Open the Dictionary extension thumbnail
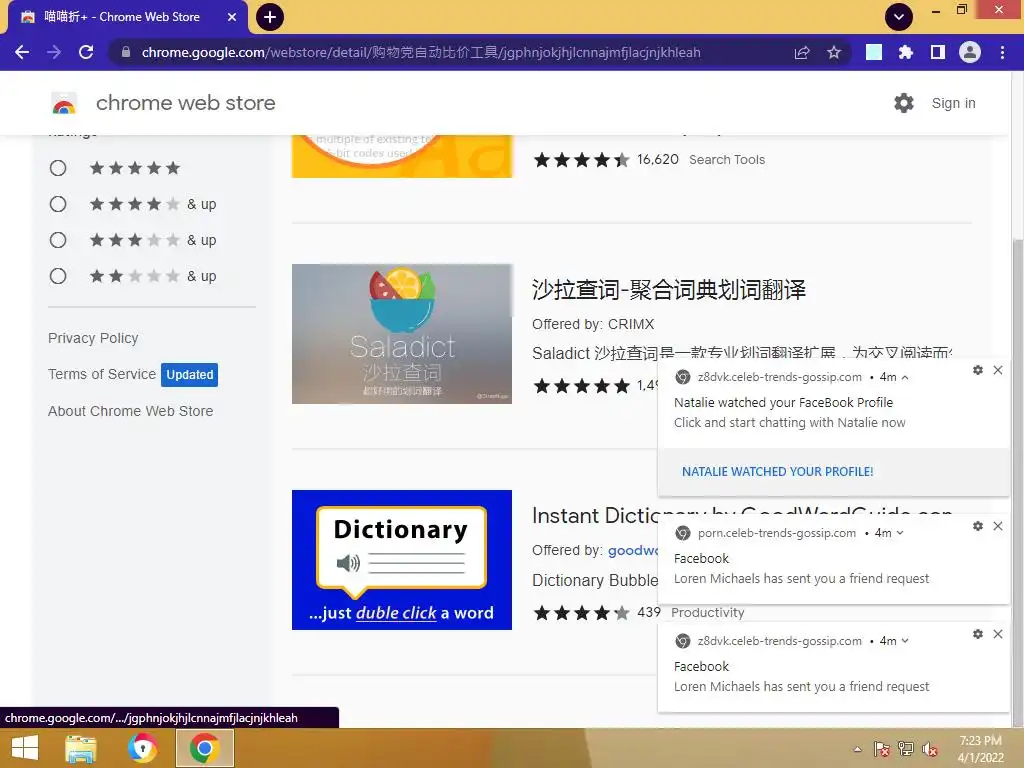The width and height of the screenshot is (1024, 768). pyautogui.click(x=402, y=560)
